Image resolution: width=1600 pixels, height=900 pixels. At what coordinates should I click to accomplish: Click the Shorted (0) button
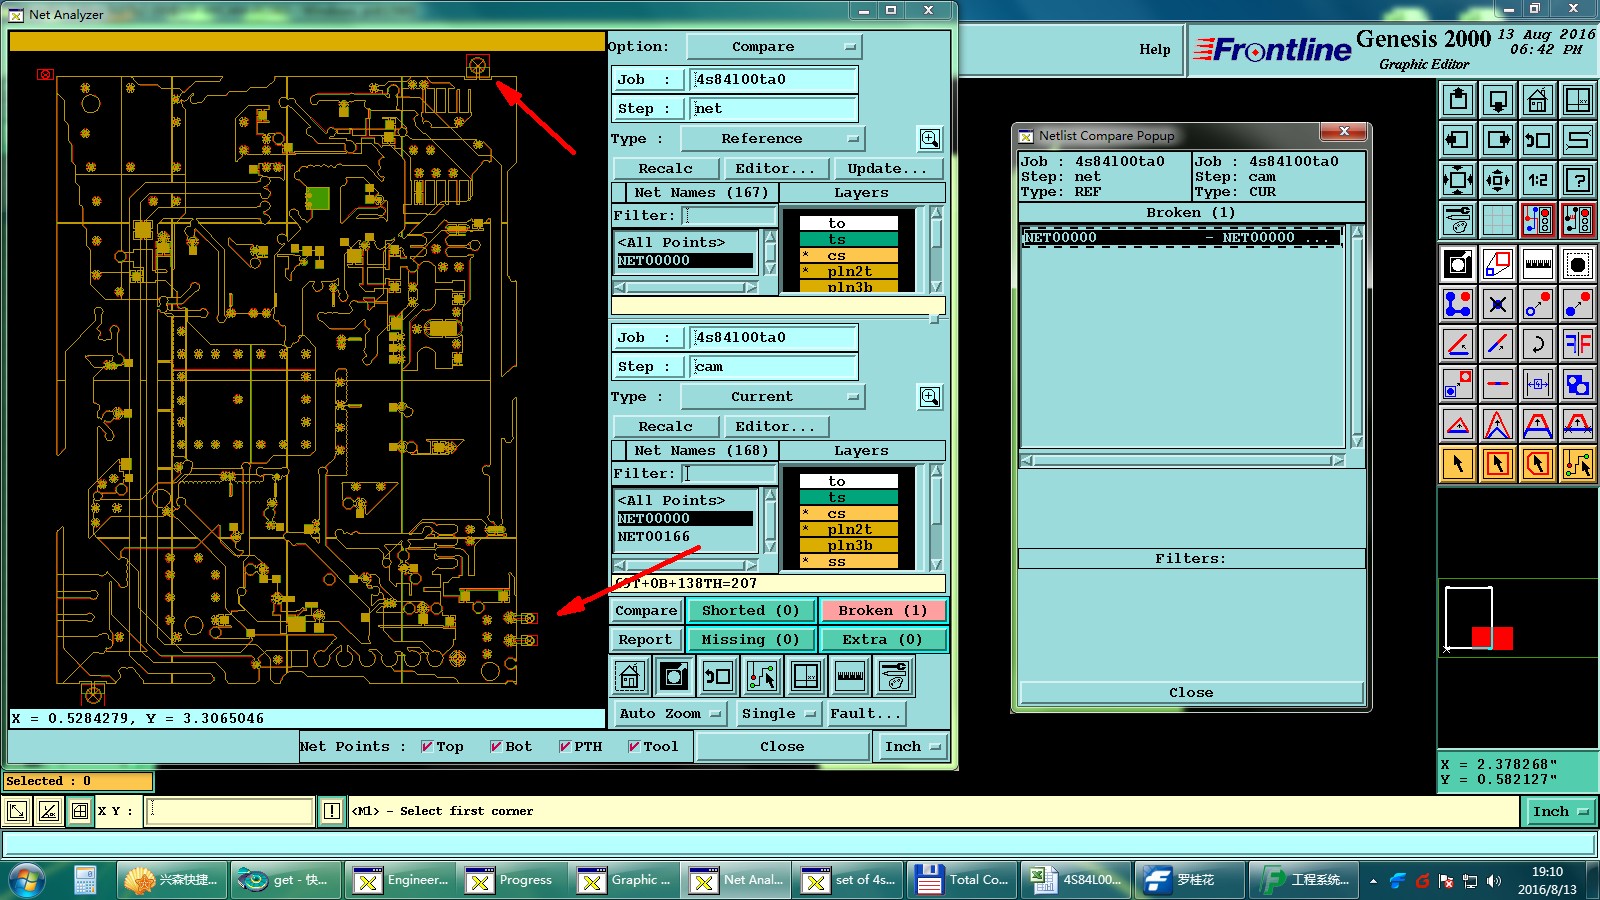(x=751, y=611)
